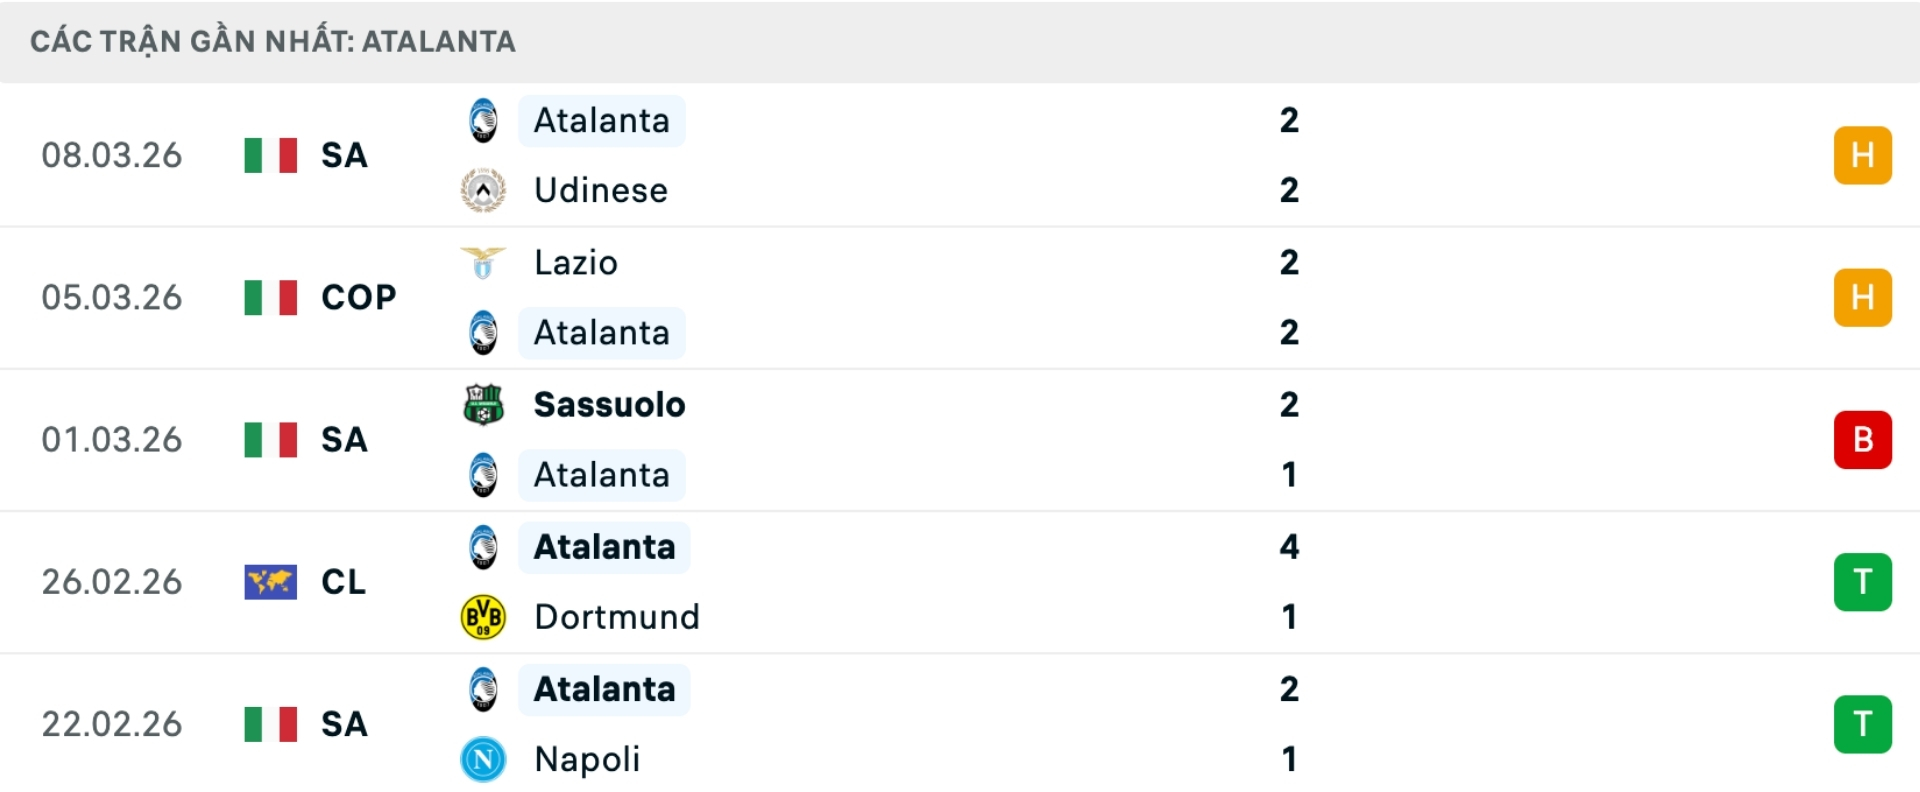Click the Atalanta team name link in the Napoli match
Screen dimensions: 1920x792
pos(603,688)
